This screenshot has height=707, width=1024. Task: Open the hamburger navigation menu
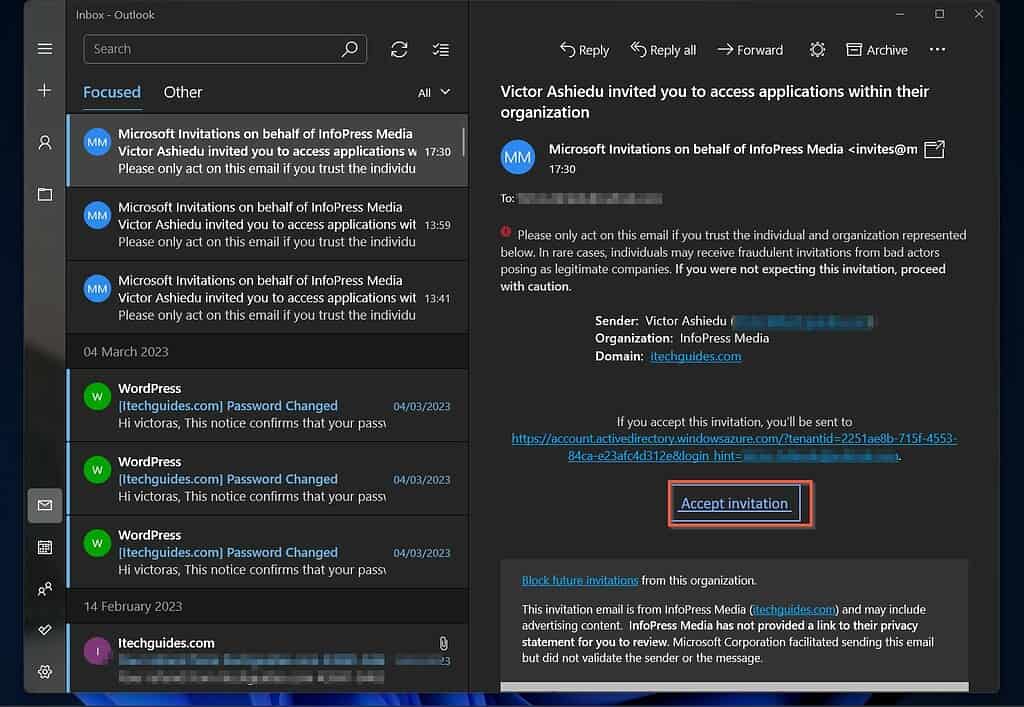[x=44, y=49]
